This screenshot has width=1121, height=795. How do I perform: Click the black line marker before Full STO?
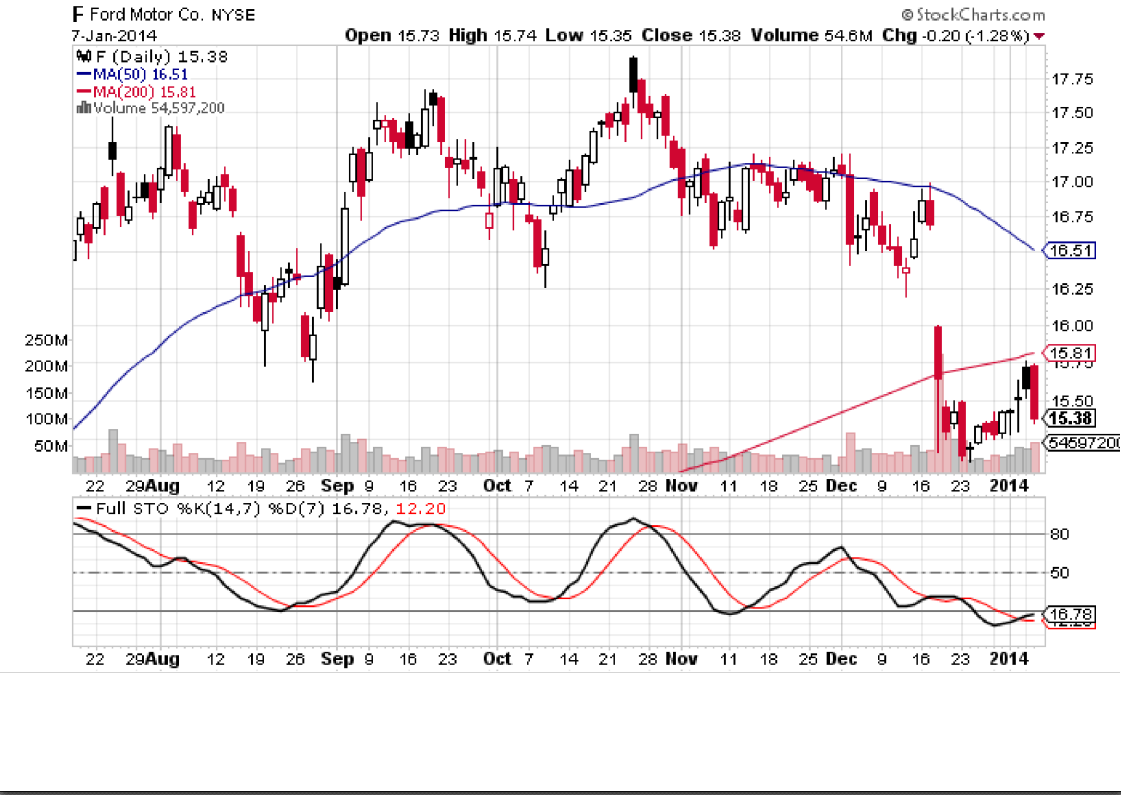[x=84, y=508]
